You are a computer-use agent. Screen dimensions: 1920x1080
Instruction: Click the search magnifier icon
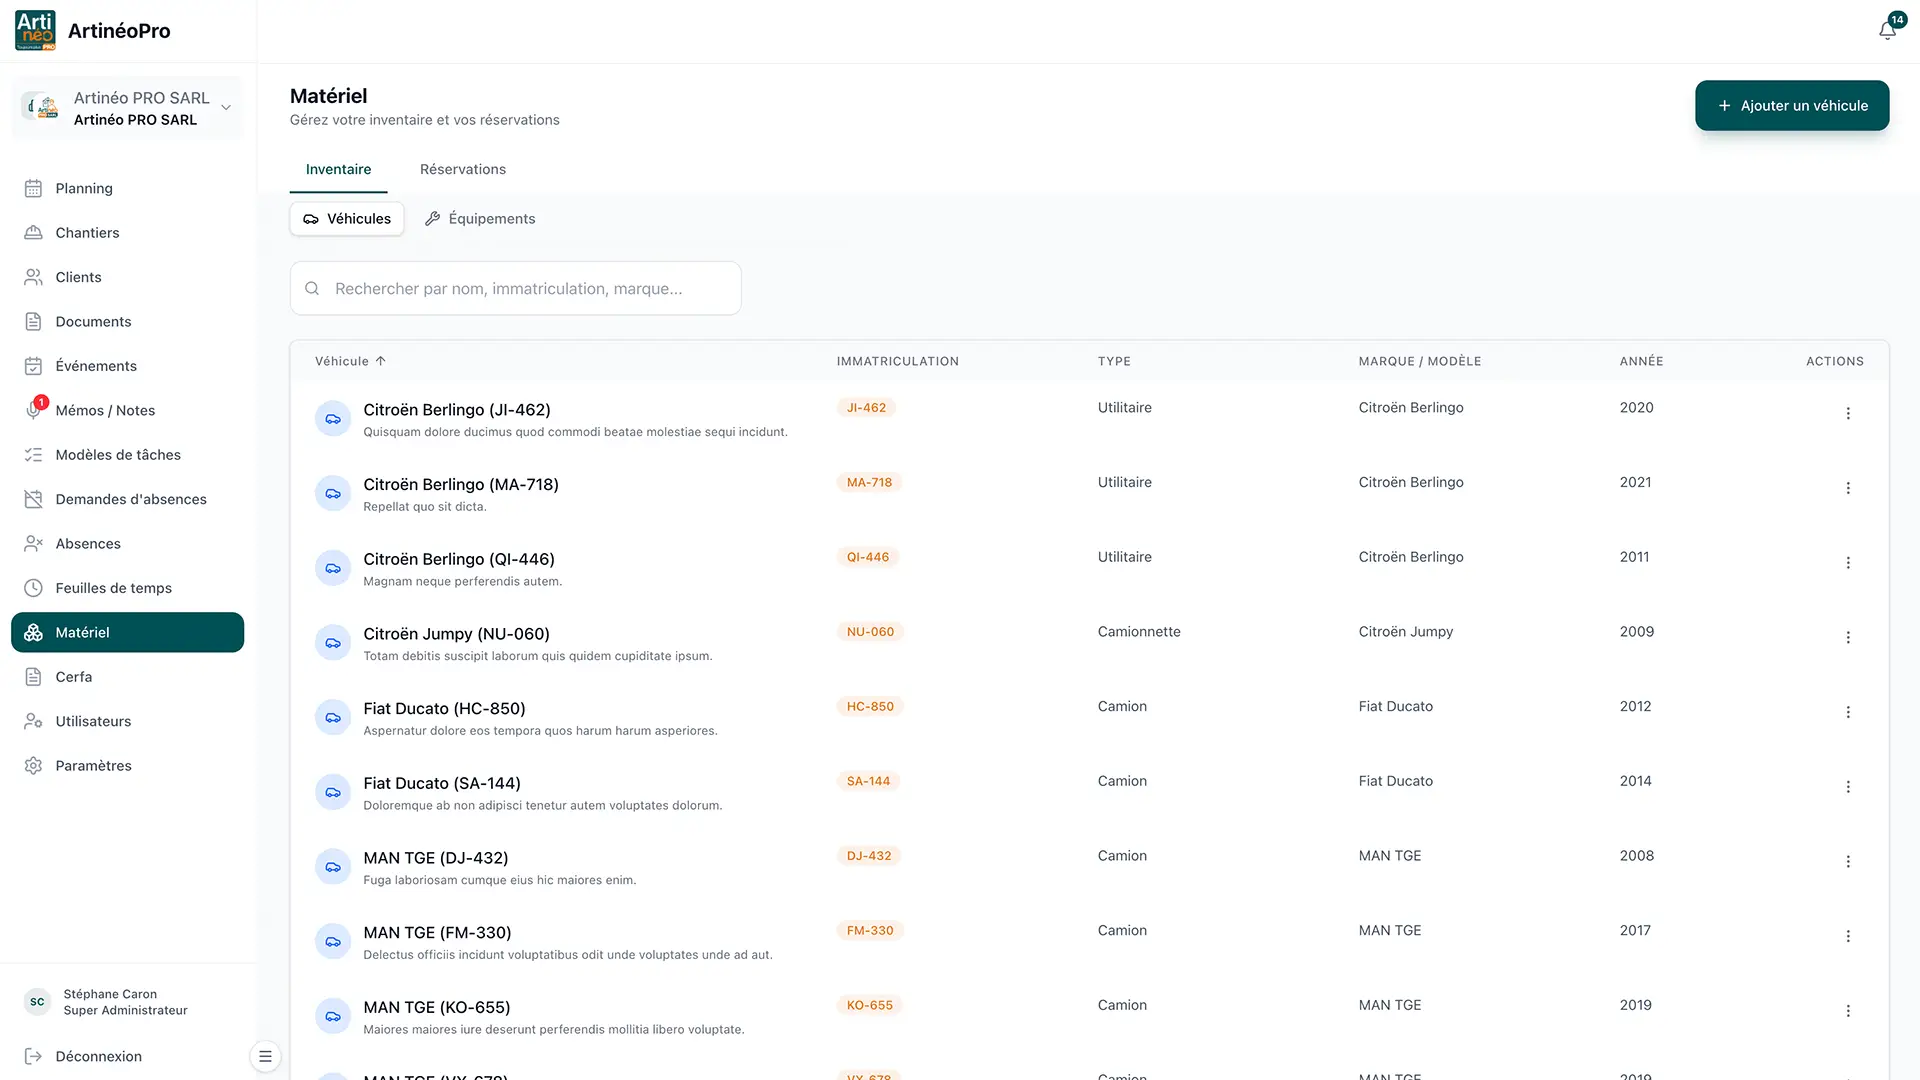pos(312,288)
